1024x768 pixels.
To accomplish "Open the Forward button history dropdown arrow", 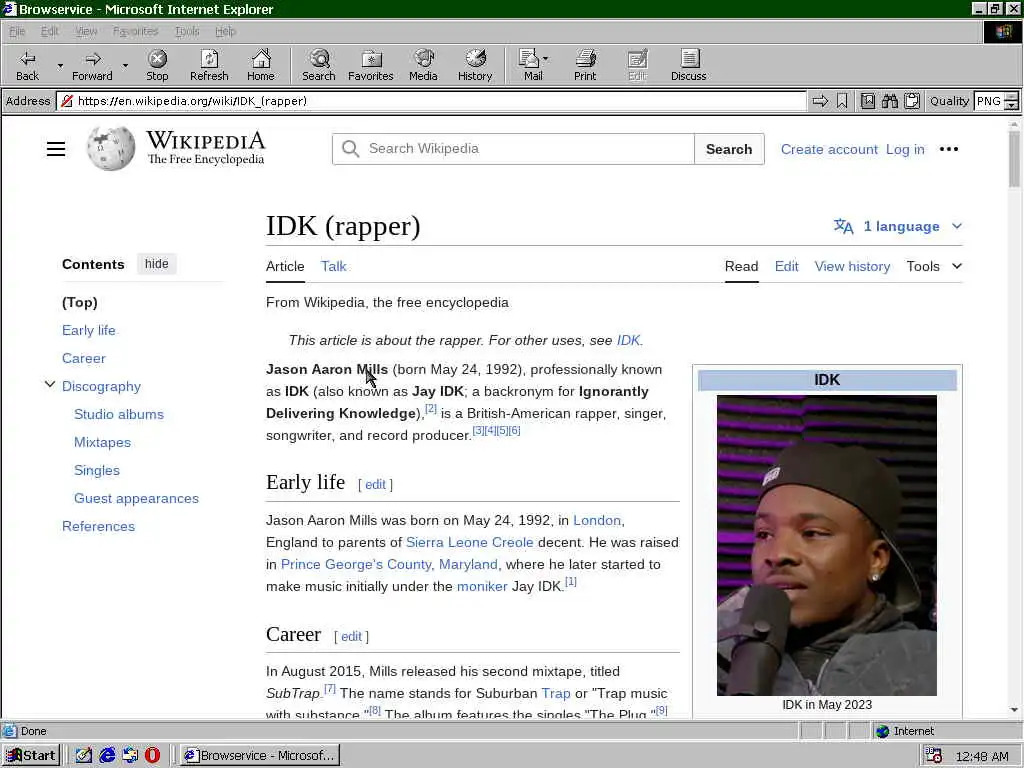I will pos(125,65).
